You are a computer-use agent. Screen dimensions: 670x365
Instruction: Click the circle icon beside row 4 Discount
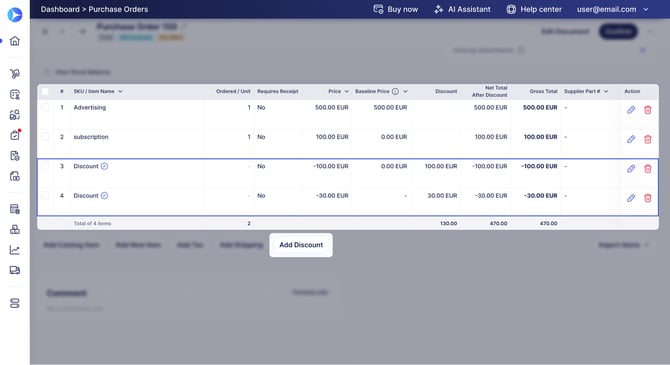[x=104, y=196]
